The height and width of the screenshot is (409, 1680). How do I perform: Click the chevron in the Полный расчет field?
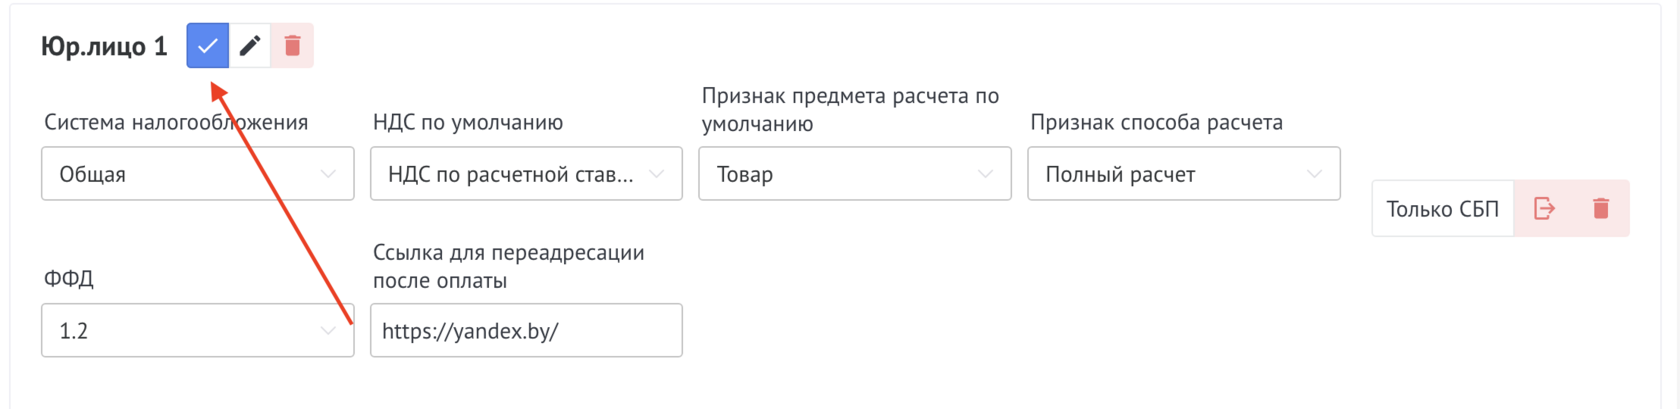[x=1314, y=174]
